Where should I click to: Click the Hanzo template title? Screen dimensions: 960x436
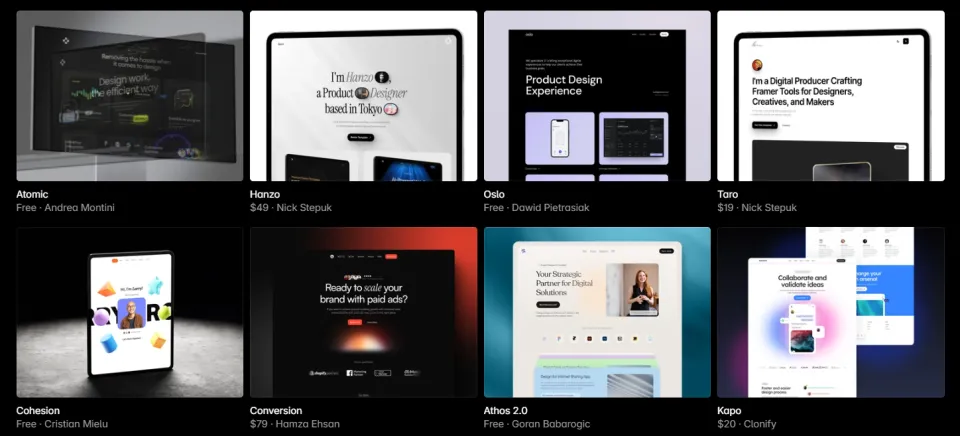coord(265,194)
